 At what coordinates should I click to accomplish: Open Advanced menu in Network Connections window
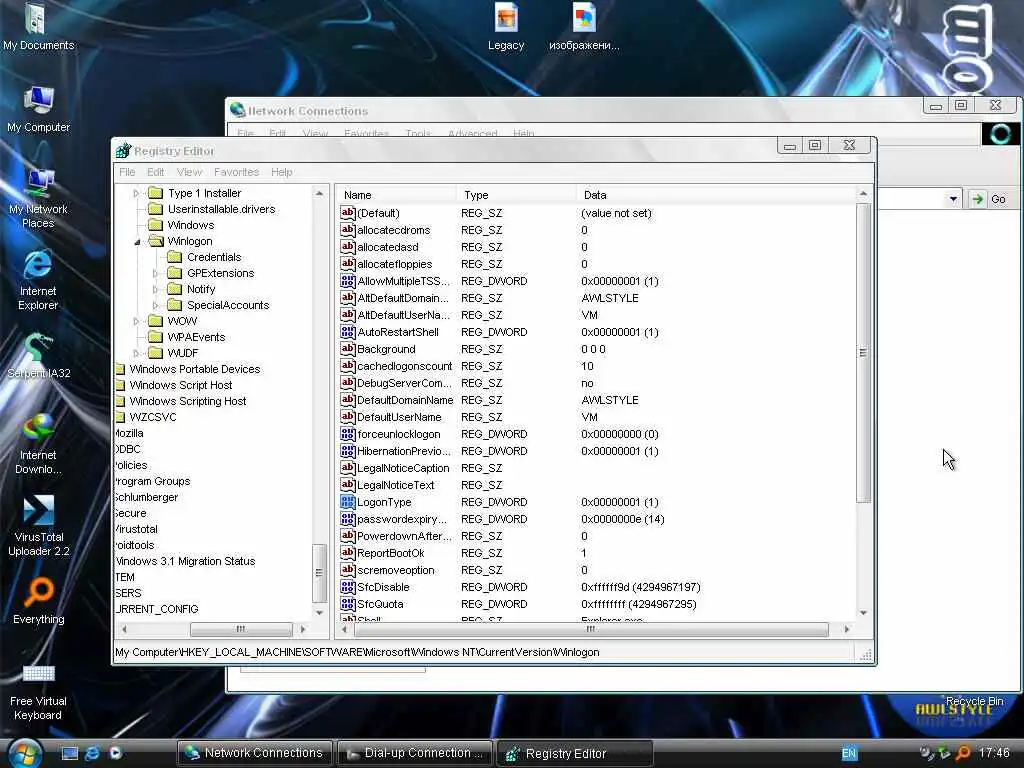(472, 133)
